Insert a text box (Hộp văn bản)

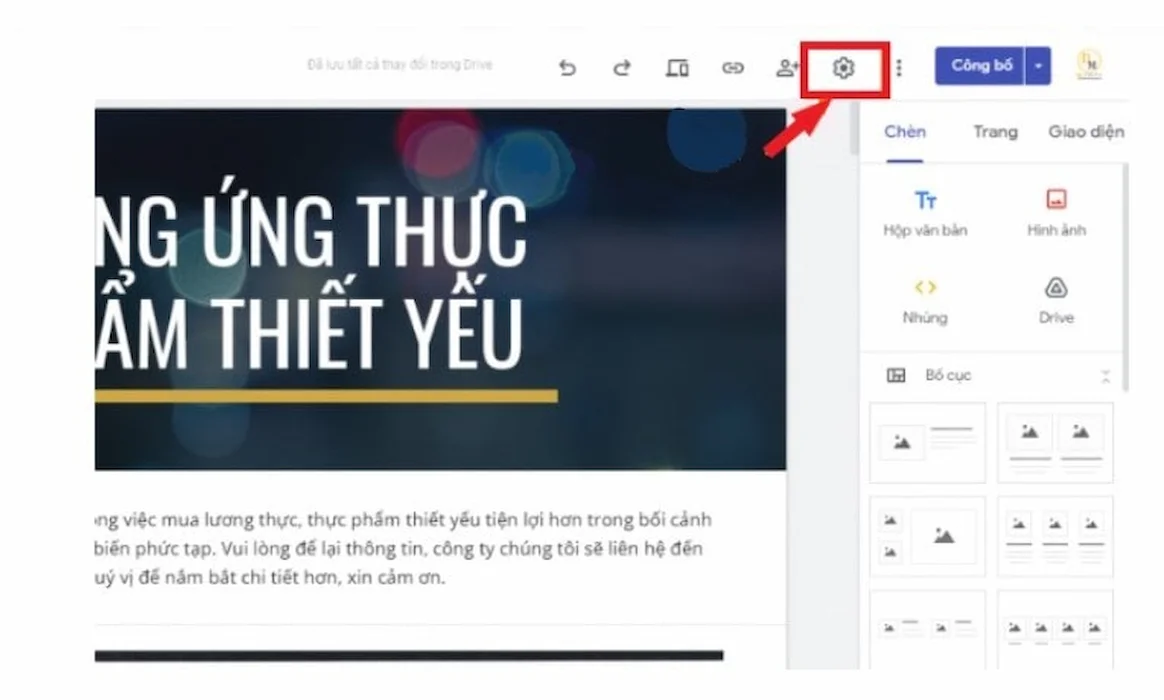coord(925,214)
